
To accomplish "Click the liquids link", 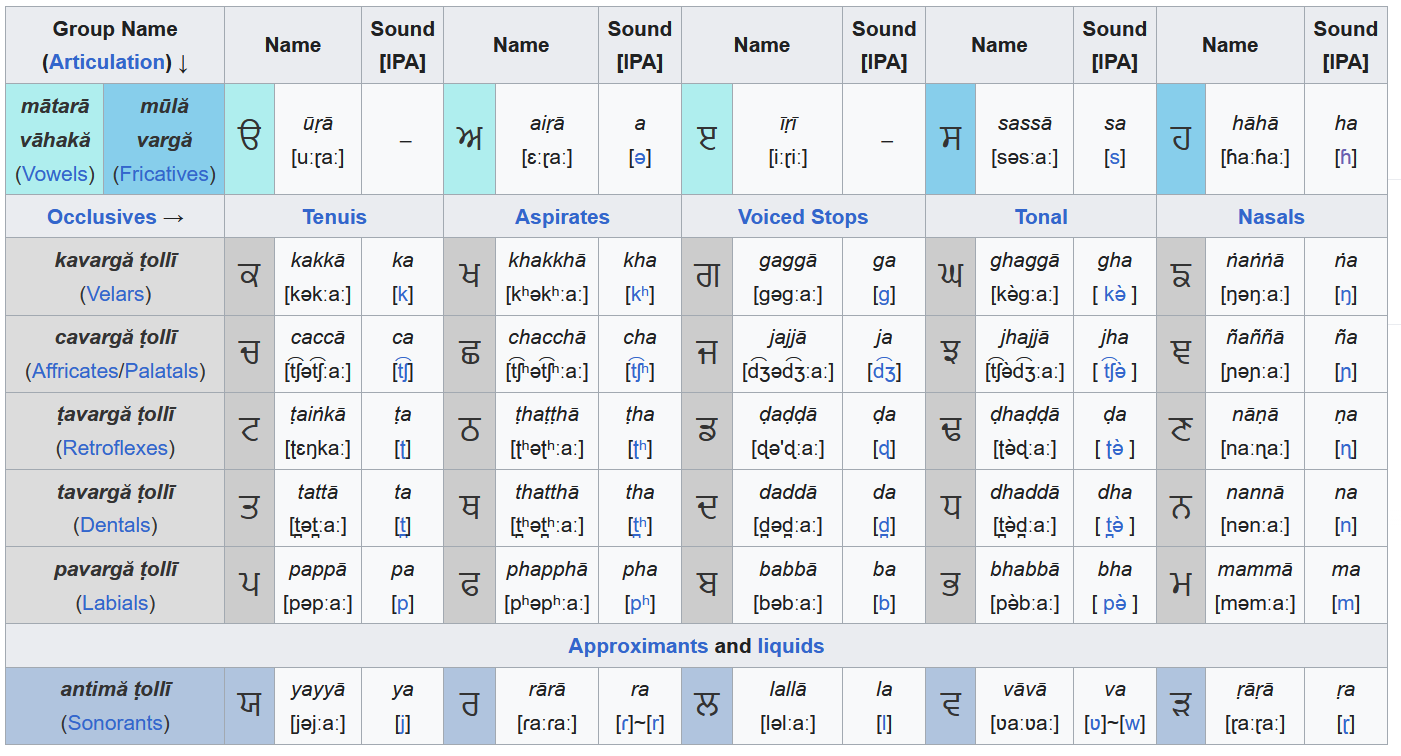I will (x=790, y=646).
